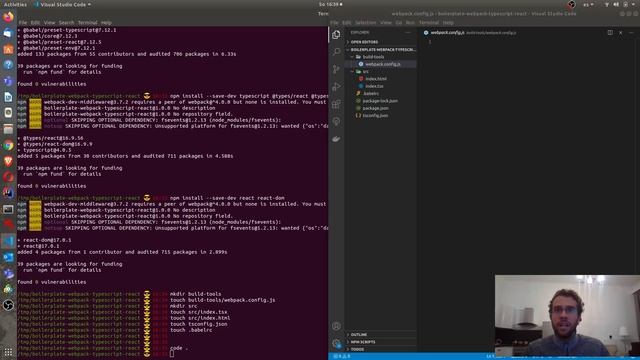Open index.html in the src folder
This screenshot has width=640, height=360.
click(381, 79)
